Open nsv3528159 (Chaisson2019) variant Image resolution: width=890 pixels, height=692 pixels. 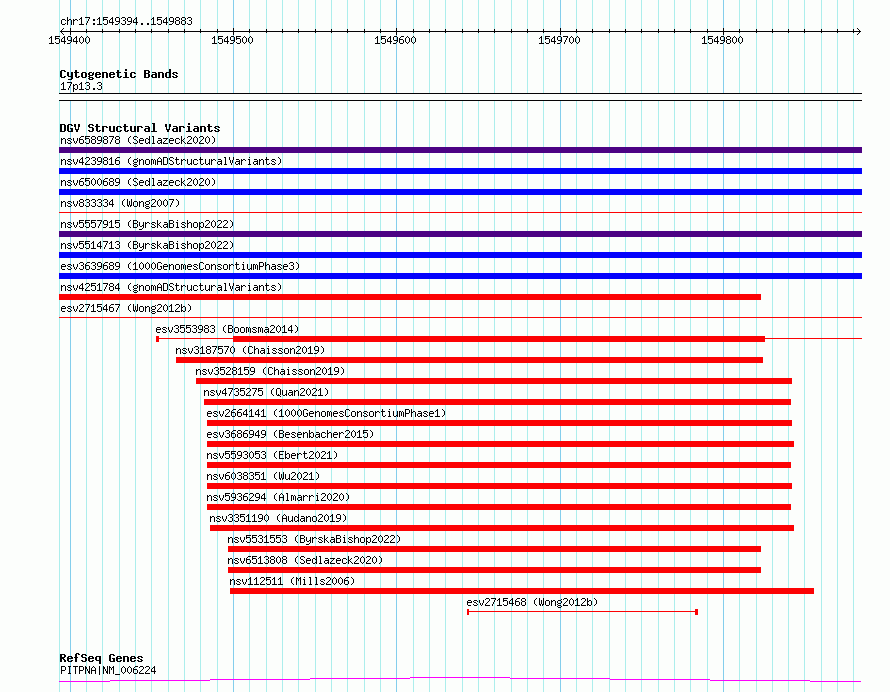[270, 371]
